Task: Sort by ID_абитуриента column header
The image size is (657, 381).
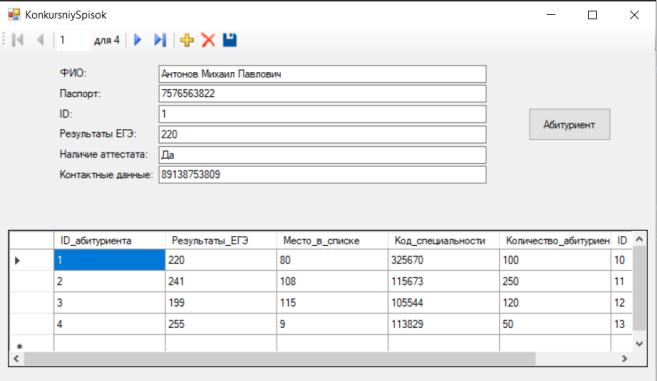Action: pos(109,241)
